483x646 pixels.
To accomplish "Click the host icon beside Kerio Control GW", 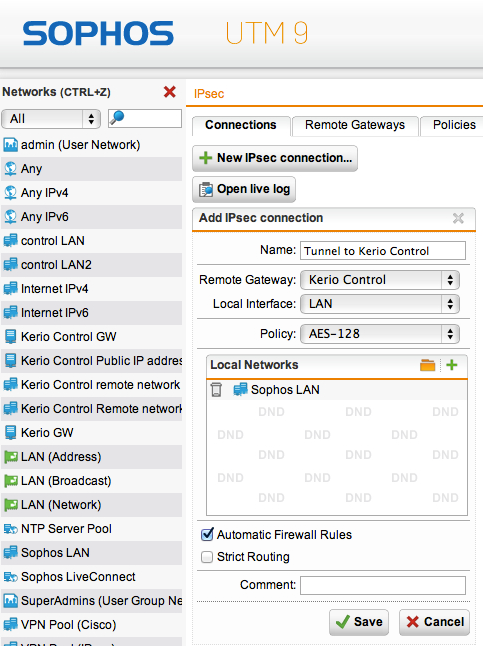I will (10, 336).
